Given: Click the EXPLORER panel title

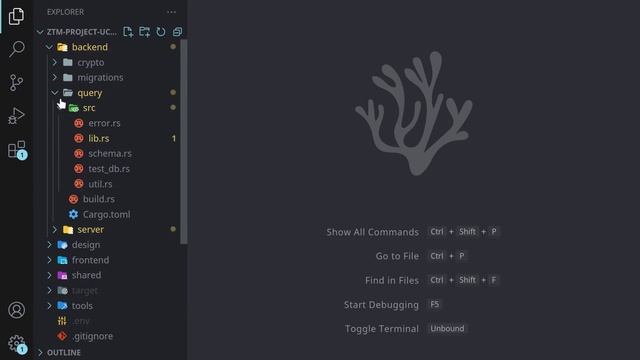Looking at the screenshot, I should click(x=65, y=12).
